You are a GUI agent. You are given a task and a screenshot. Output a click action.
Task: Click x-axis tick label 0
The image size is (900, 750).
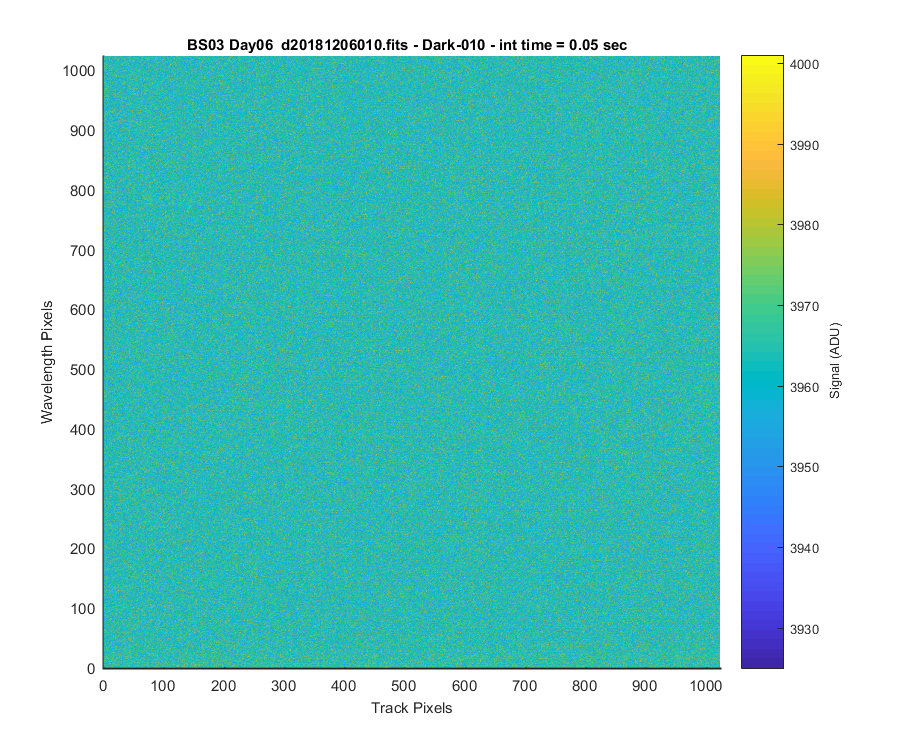[103, 686]
